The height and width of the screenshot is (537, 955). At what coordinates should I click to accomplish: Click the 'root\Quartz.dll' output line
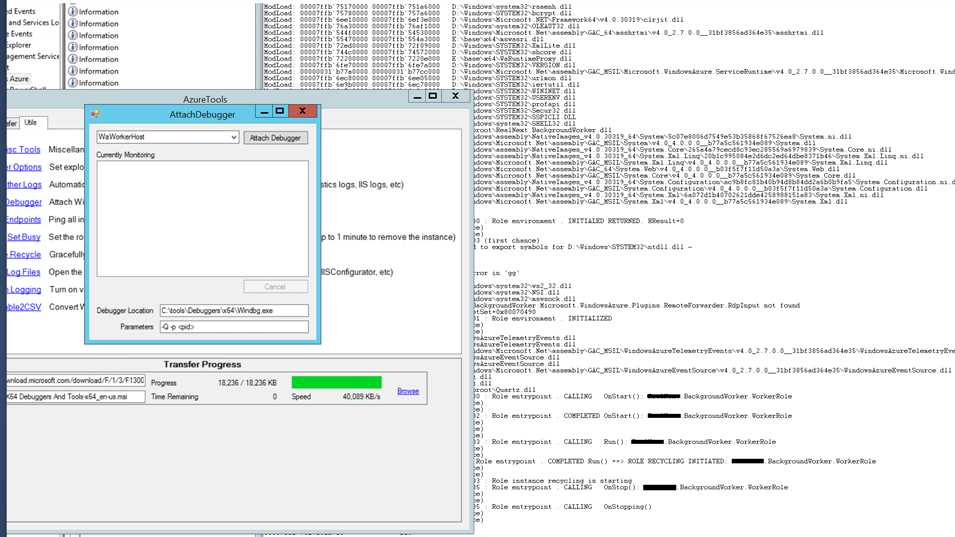(506, 390)
